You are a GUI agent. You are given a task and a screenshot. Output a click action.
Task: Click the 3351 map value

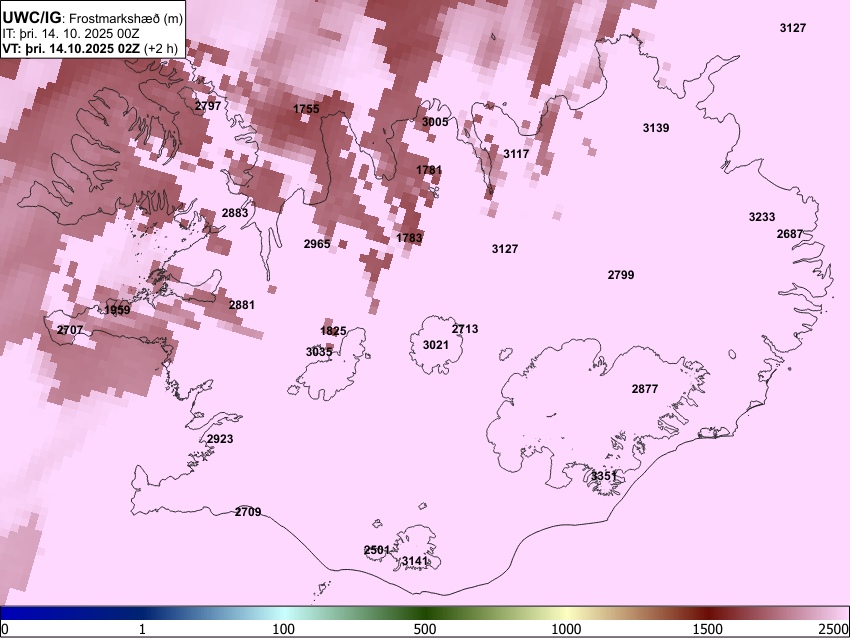pos(603,476)
